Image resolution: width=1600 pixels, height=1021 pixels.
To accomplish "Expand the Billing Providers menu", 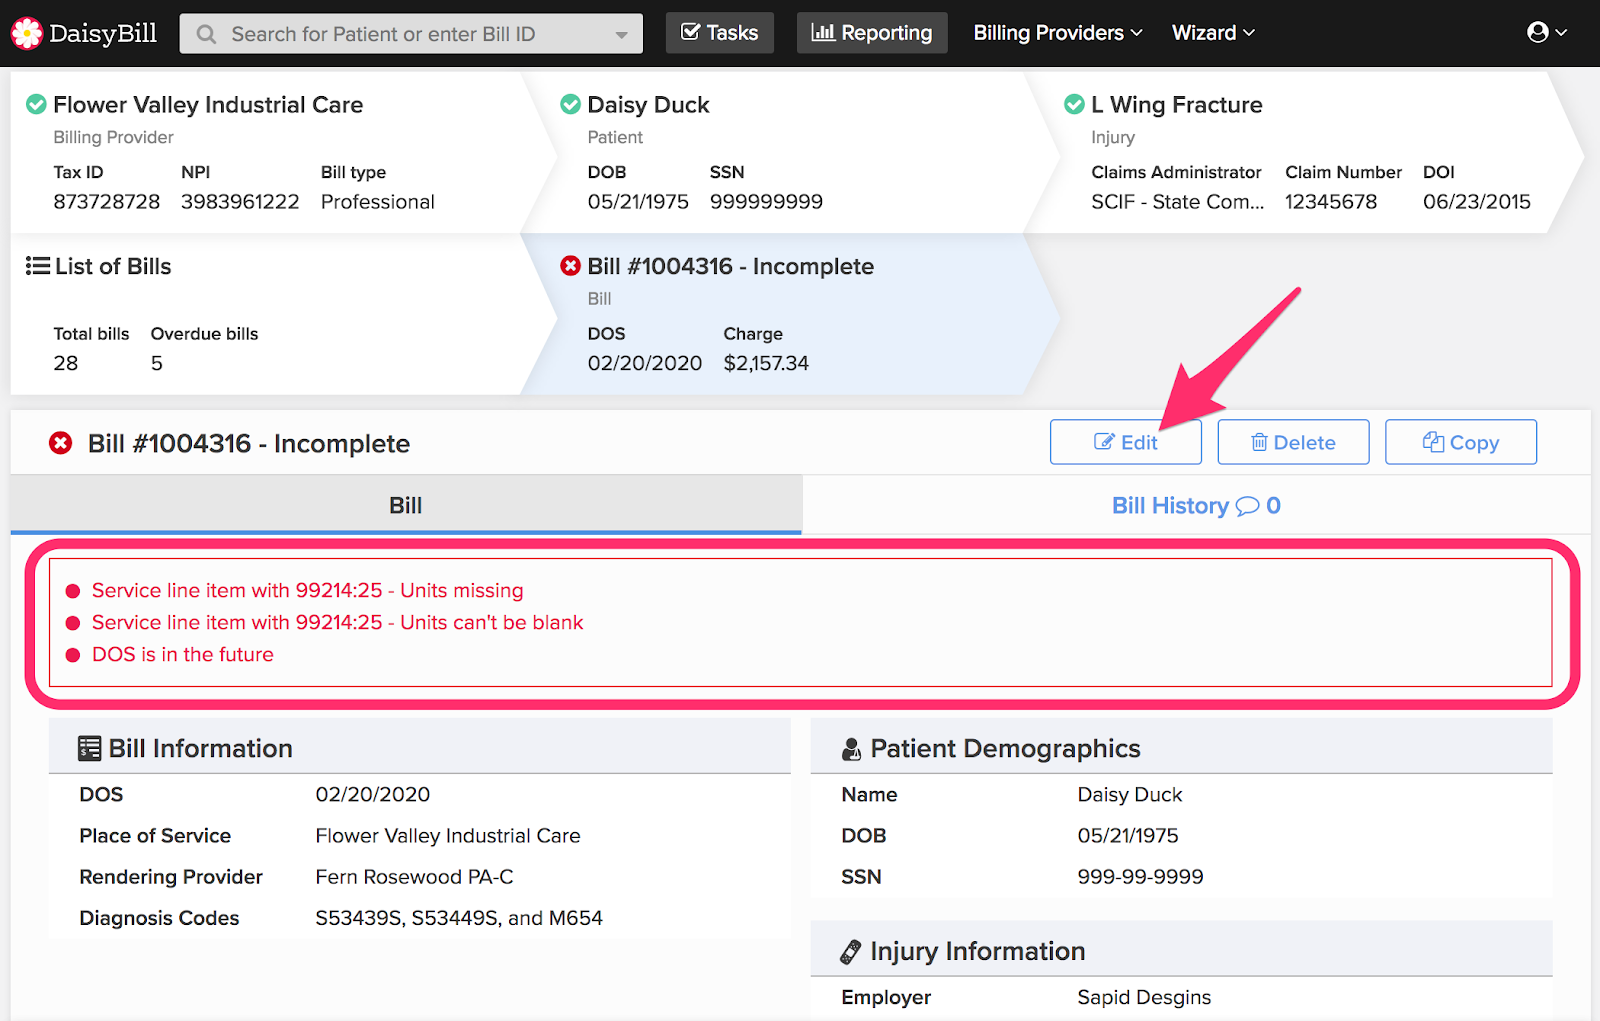I will [1058, 33].
